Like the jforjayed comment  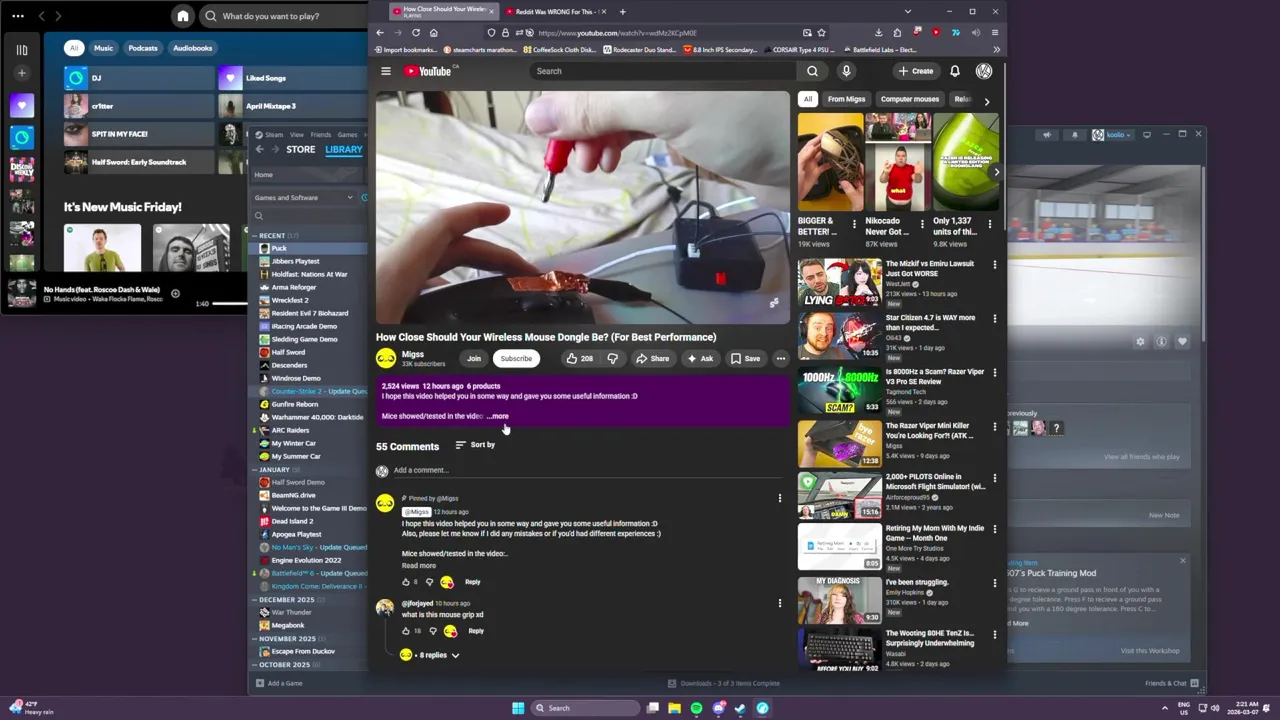(406, 631)
